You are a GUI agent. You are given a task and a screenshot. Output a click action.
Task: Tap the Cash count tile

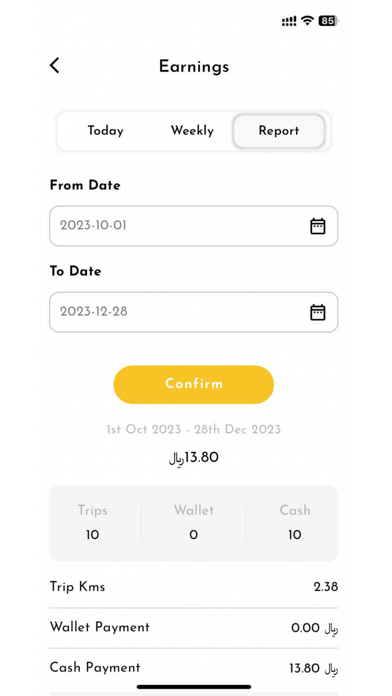295,522
